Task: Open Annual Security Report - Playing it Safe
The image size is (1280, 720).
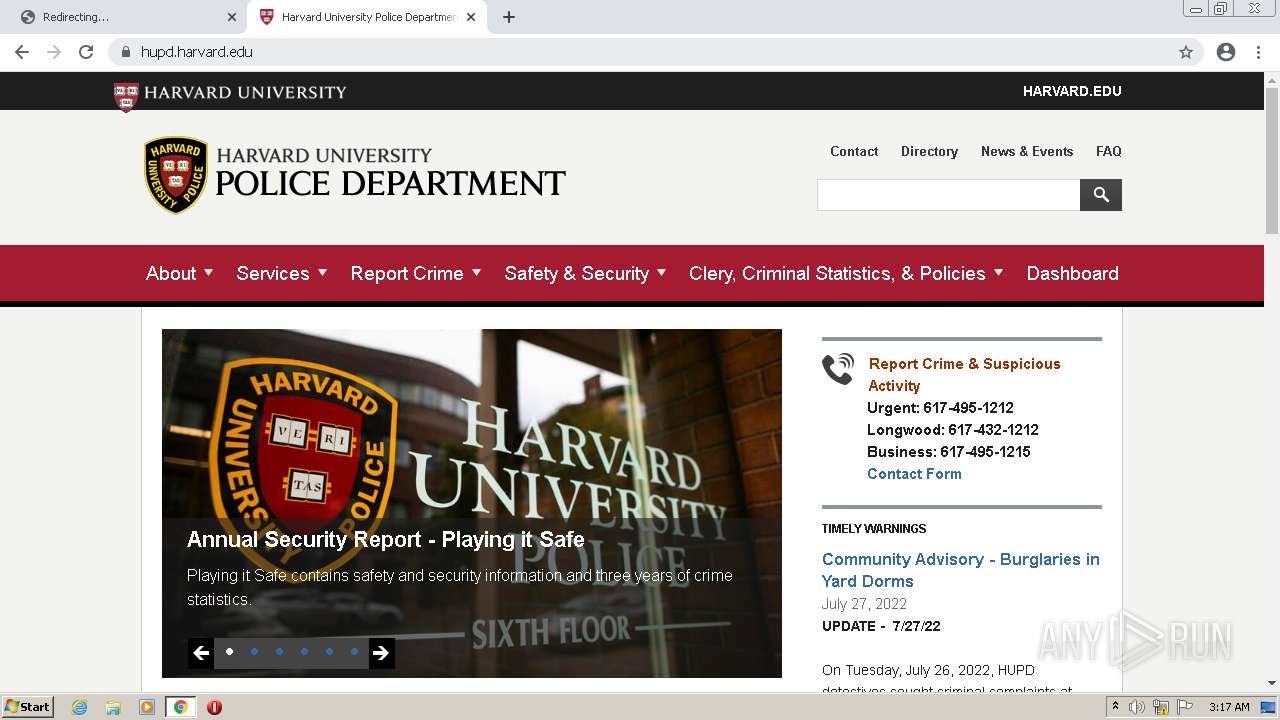Action: tap(386, 540)
